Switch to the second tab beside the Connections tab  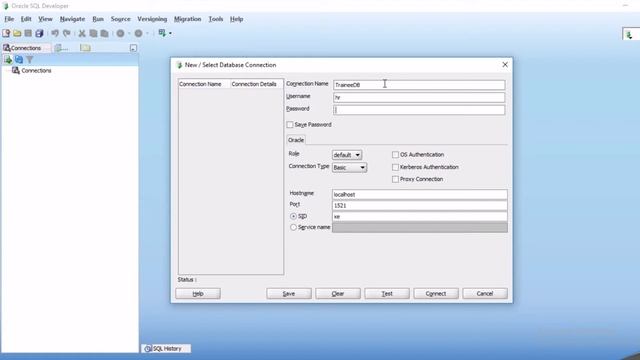point(62,48)
